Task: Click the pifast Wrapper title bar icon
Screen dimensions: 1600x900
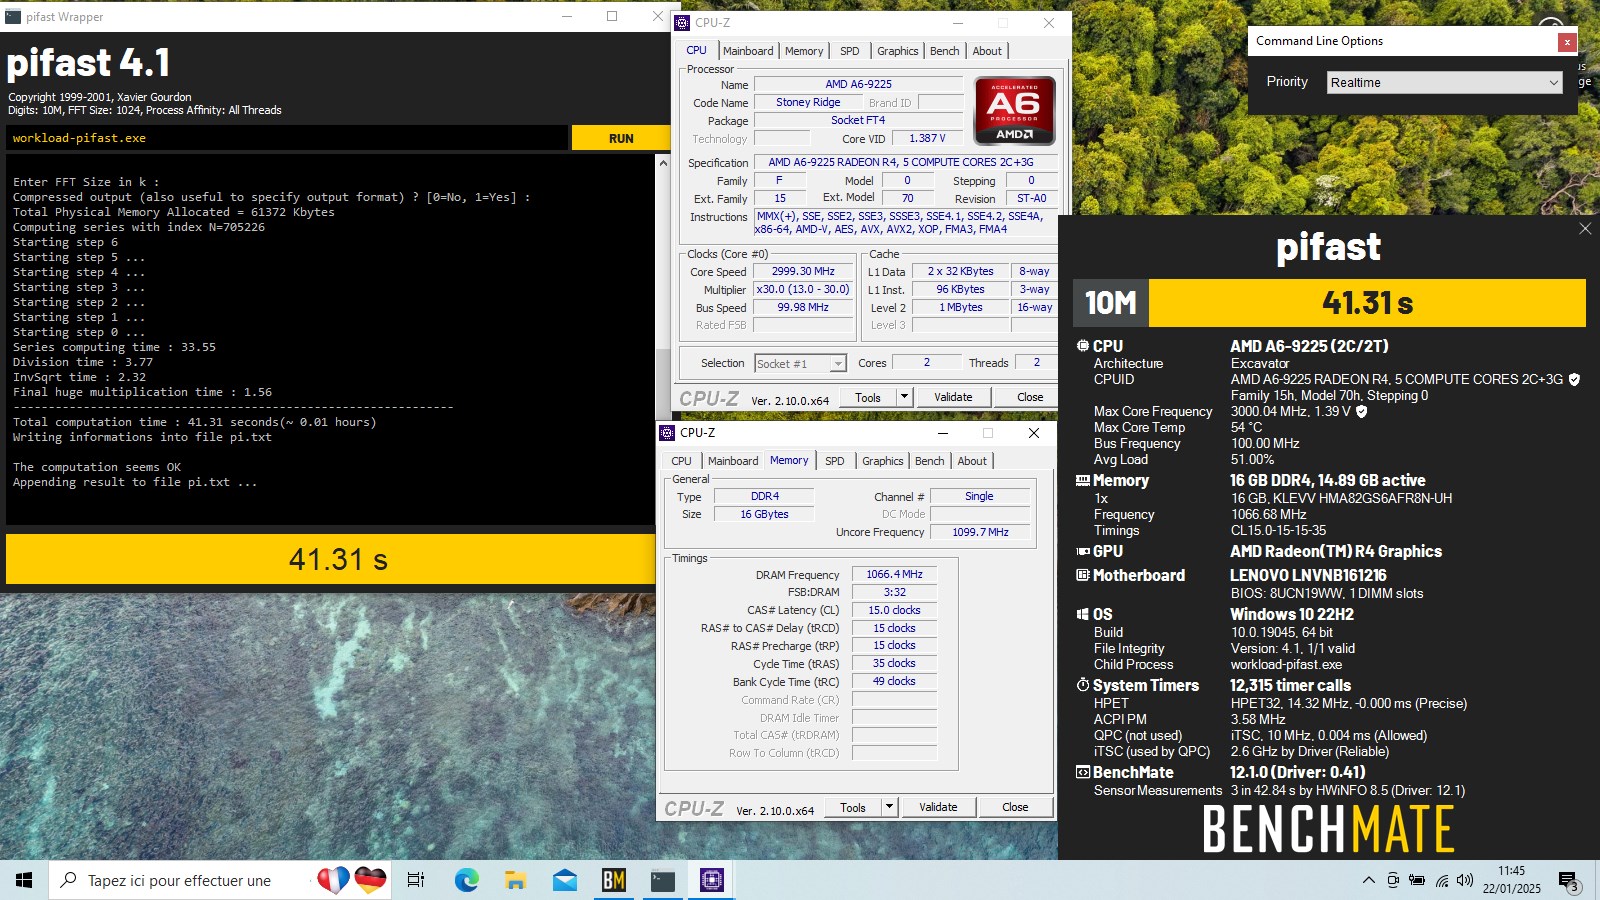Action: tap(13, 17)
